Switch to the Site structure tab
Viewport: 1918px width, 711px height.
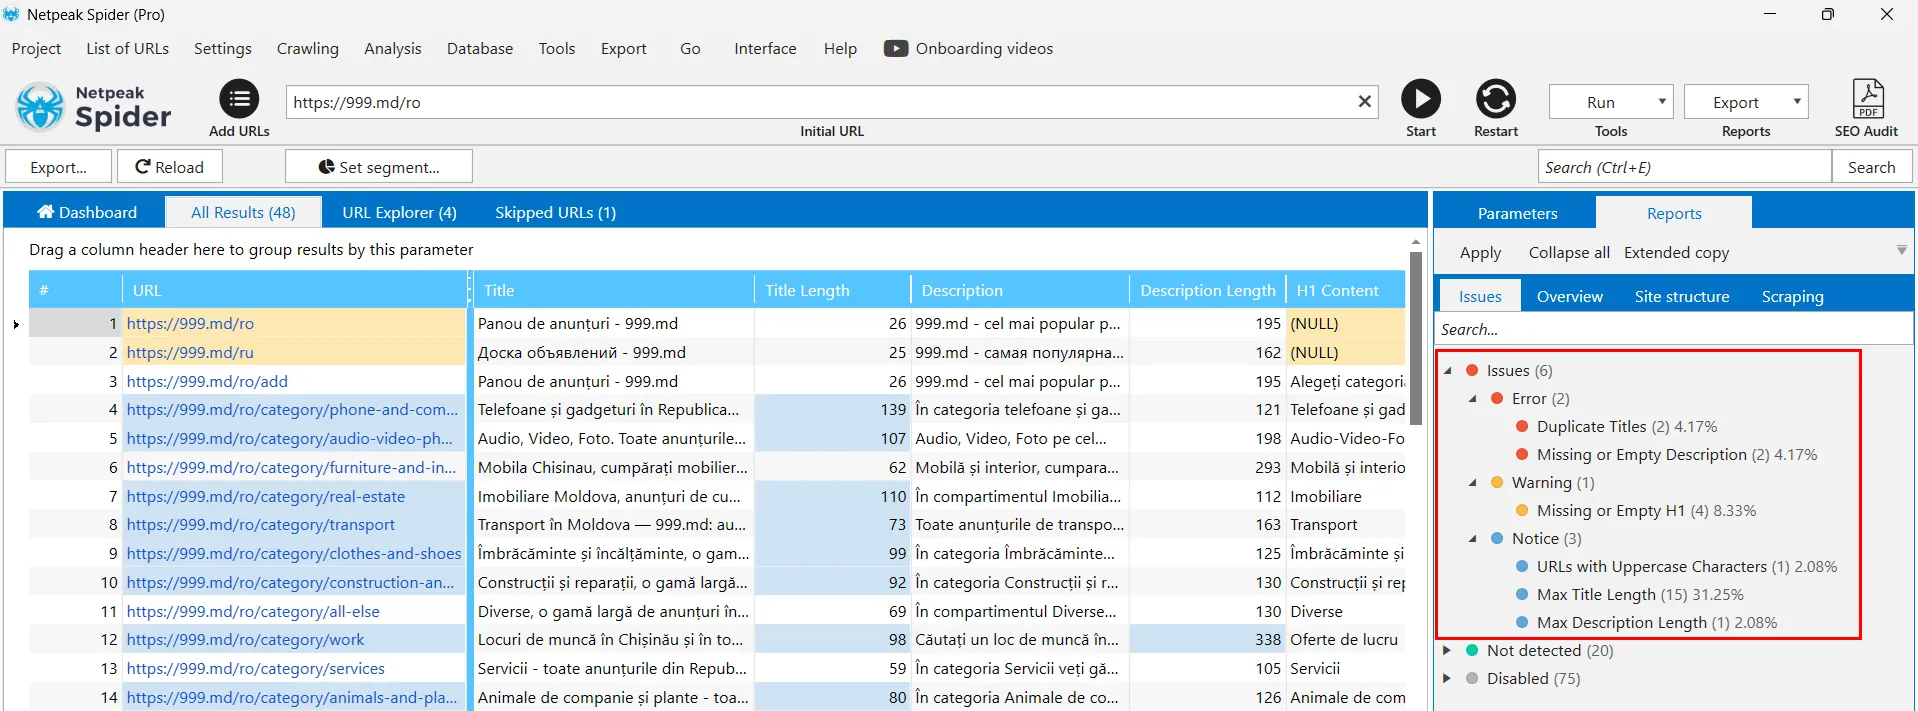1681,296
